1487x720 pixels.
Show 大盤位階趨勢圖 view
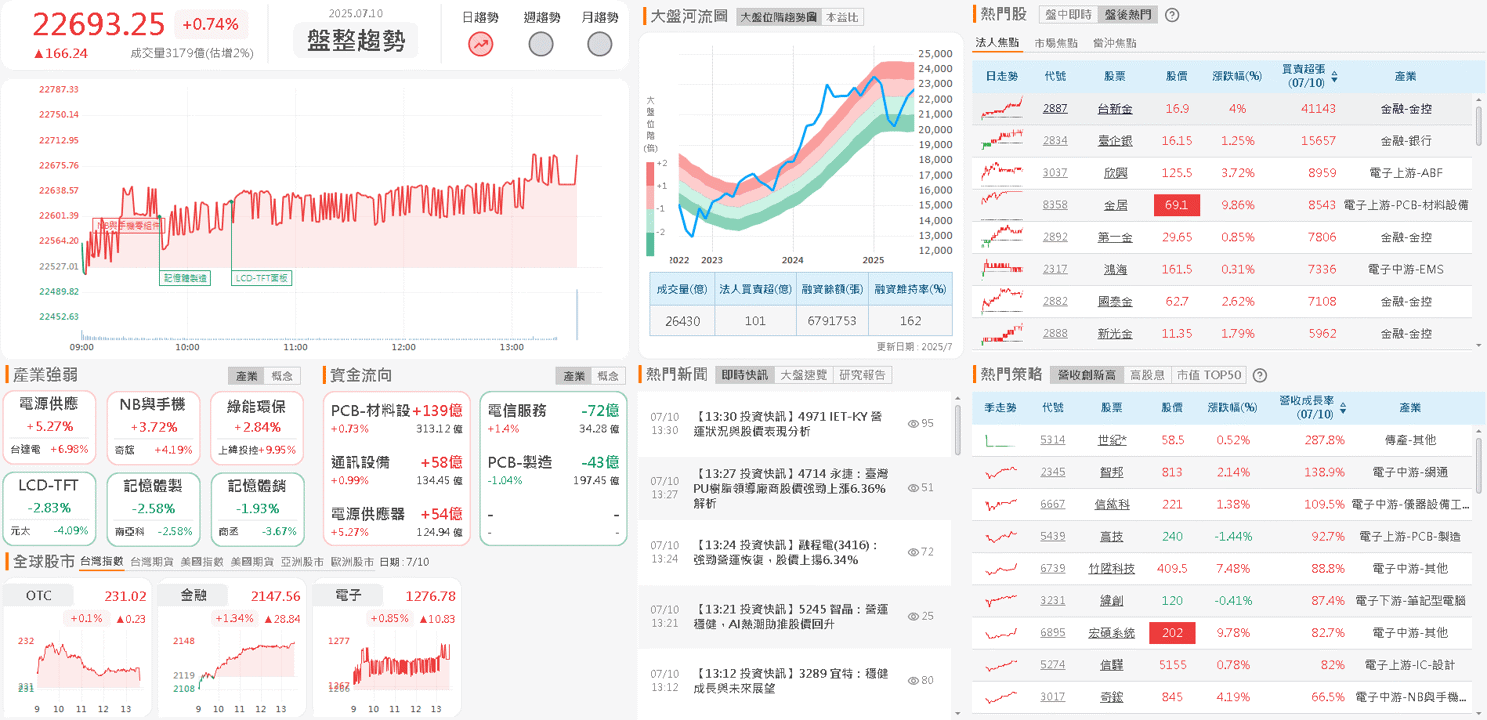point(779,17)
